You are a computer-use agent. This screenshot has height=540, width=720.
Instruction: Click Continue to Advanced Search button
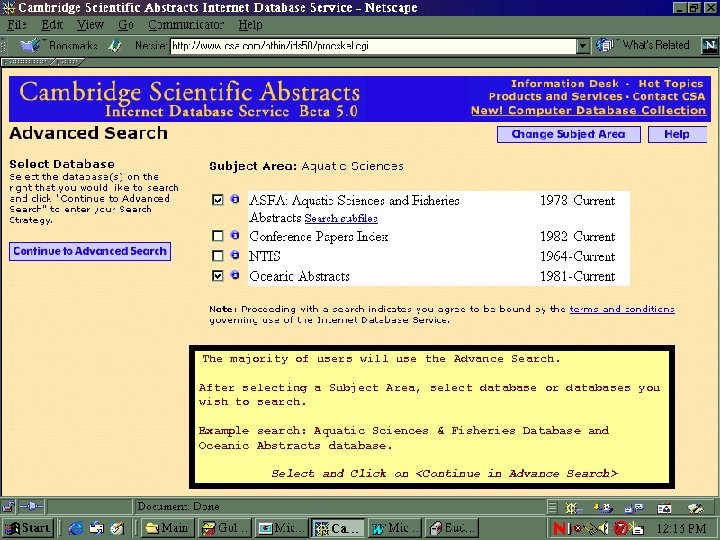coord(90,251)
